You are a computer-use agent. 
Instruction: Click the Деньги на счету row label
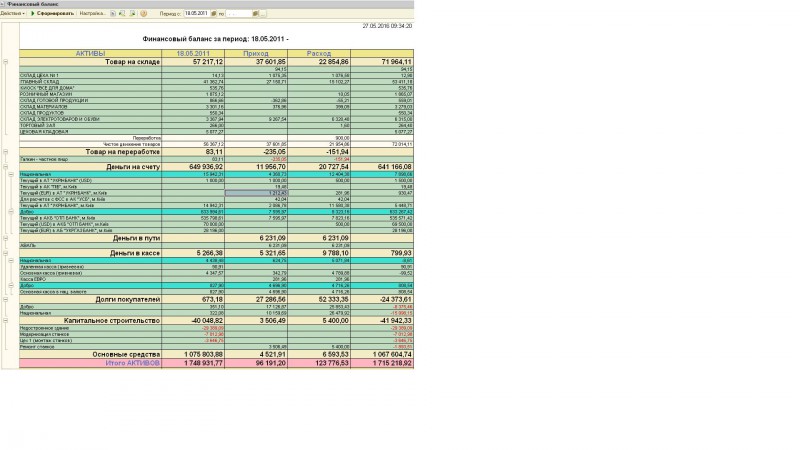coord(133,167)
